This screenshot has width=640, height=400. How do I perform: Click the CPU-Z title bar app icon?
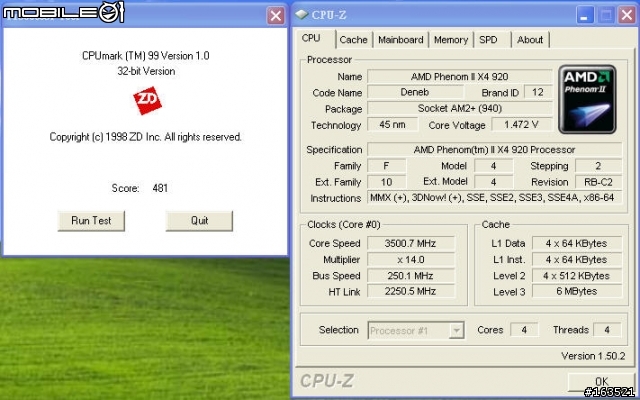click(x=302, y=15)
